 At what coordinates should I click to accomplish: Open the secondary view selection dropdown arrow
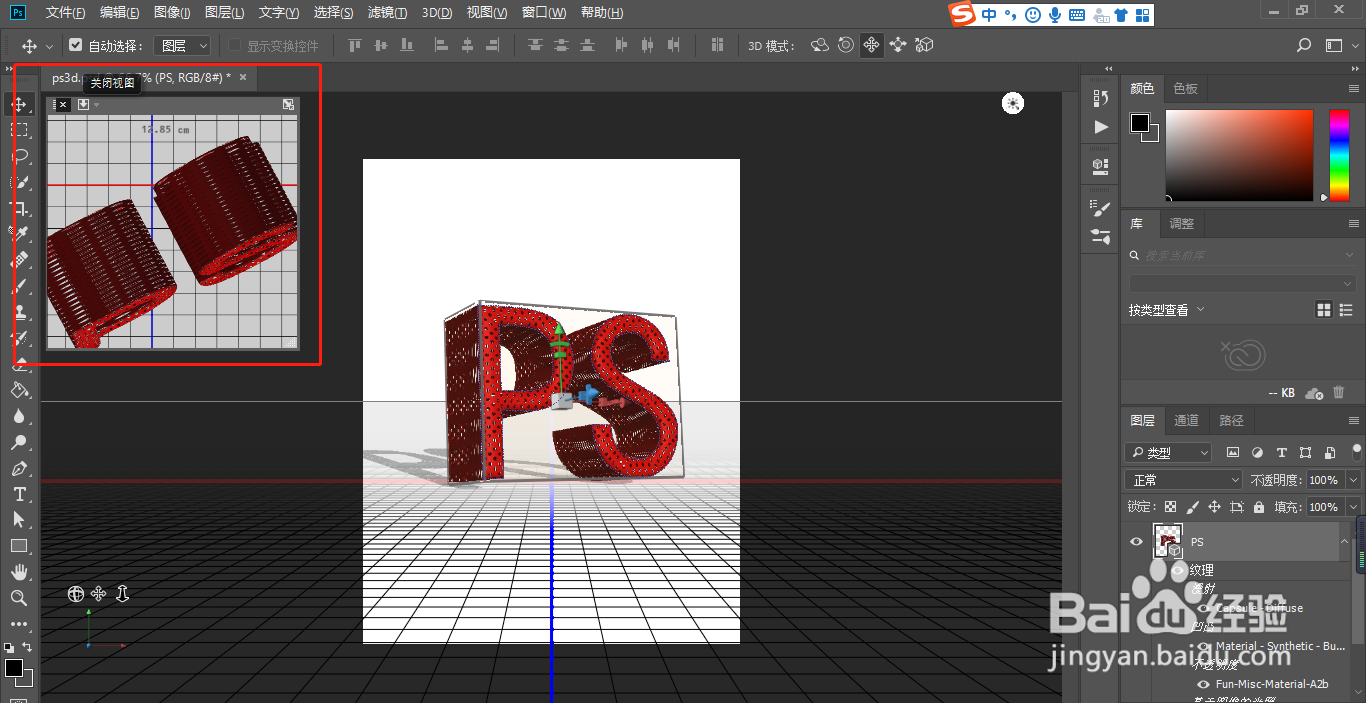click(x=97, y=104)
